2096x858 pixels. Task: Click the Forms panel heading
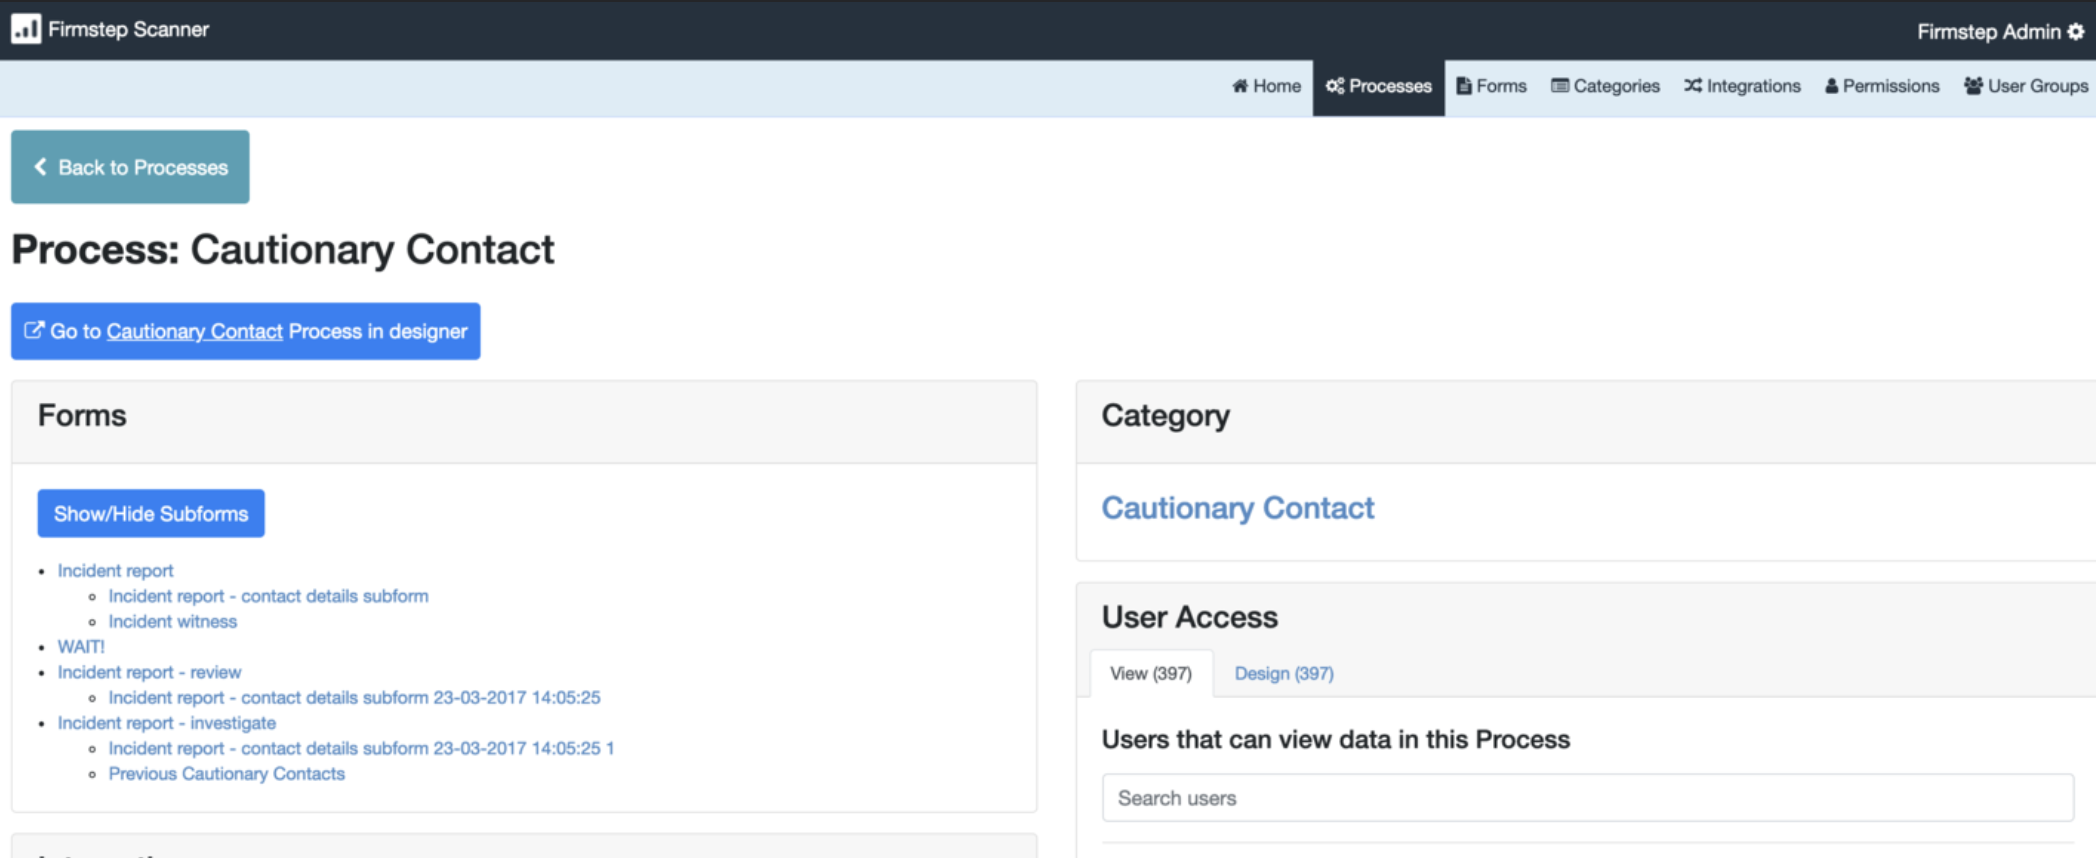82,415
